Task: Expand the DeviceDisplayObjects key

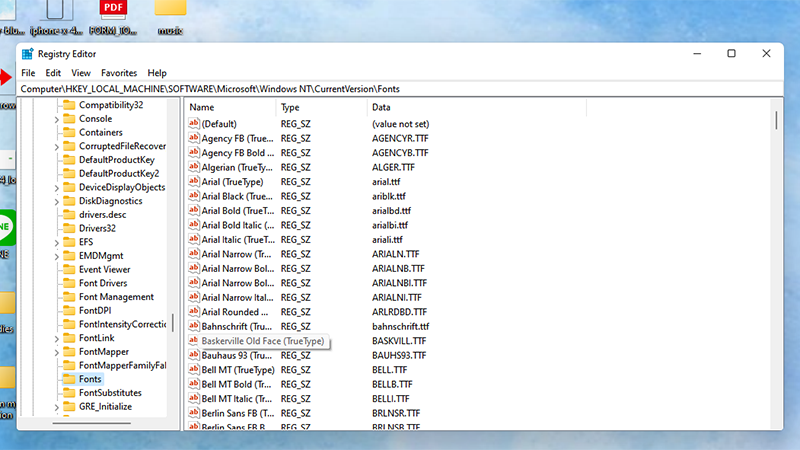Action: (x=57, y=188)
